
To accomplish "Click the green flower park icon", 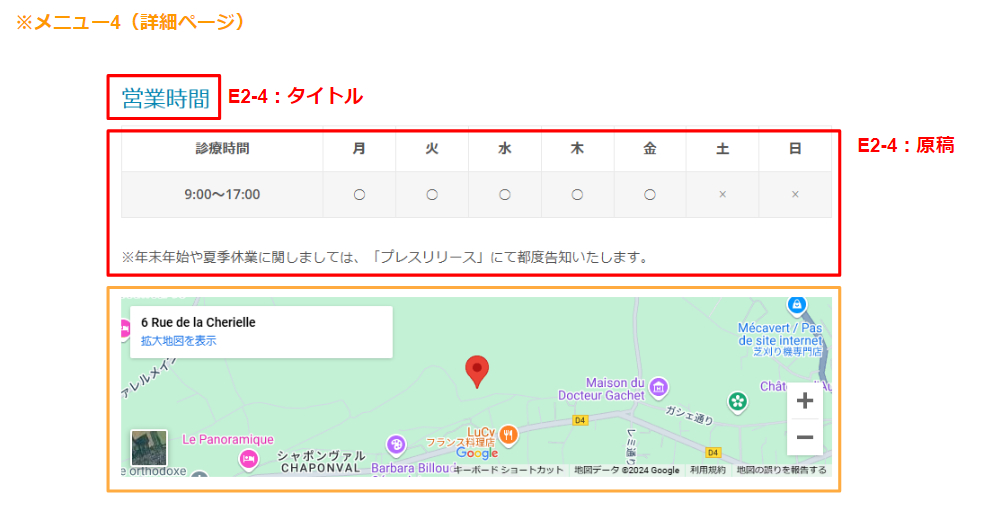I will (737, 402).
